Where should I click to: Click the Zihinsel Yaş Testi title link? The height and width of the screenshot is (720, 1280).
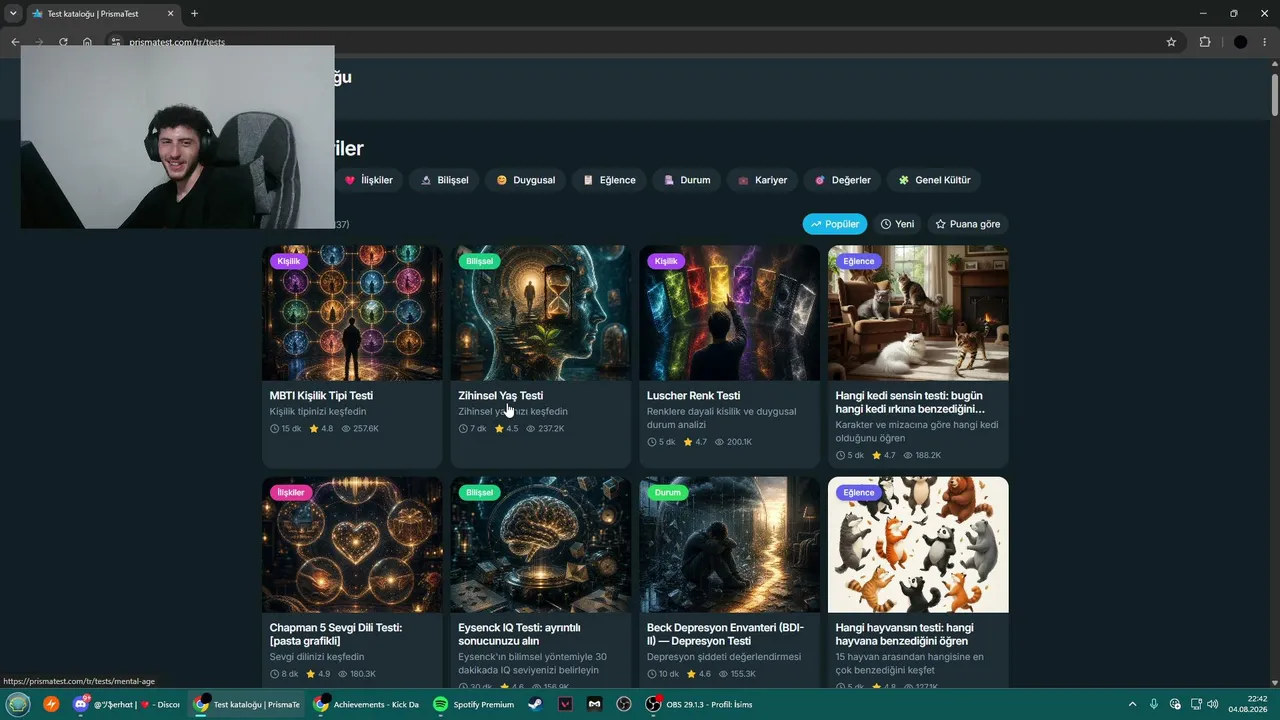coord(501,396)
